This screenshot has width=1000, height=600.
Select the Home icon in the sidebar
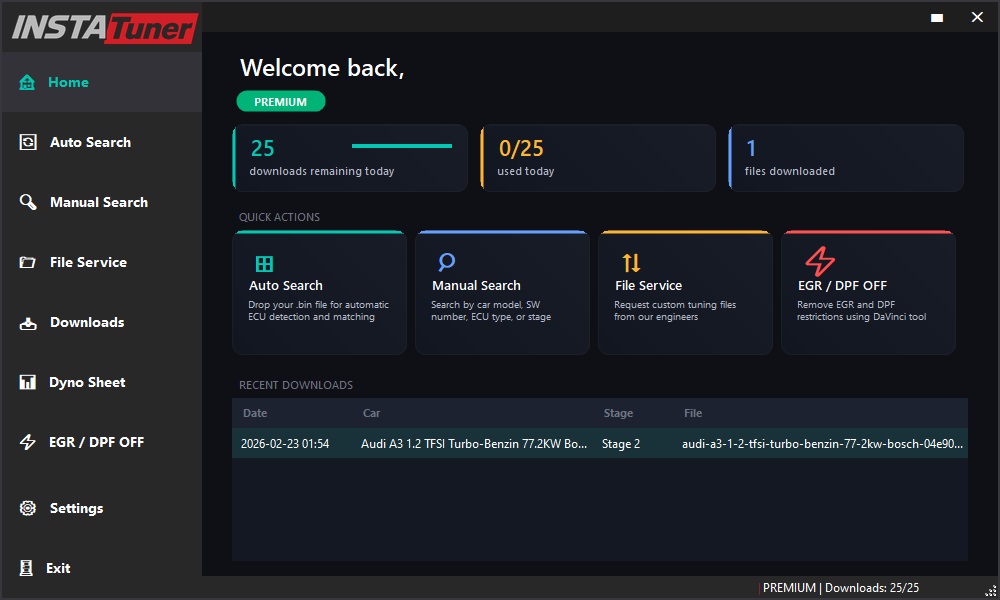click(x=26, y=82)
